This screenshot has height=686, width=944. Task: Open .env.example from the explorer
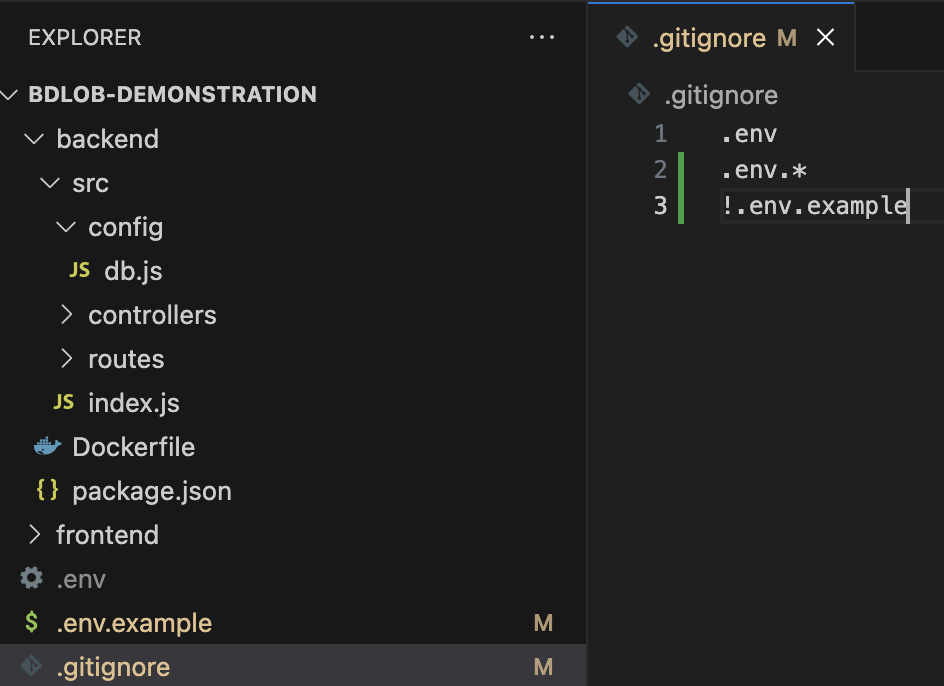134,623
